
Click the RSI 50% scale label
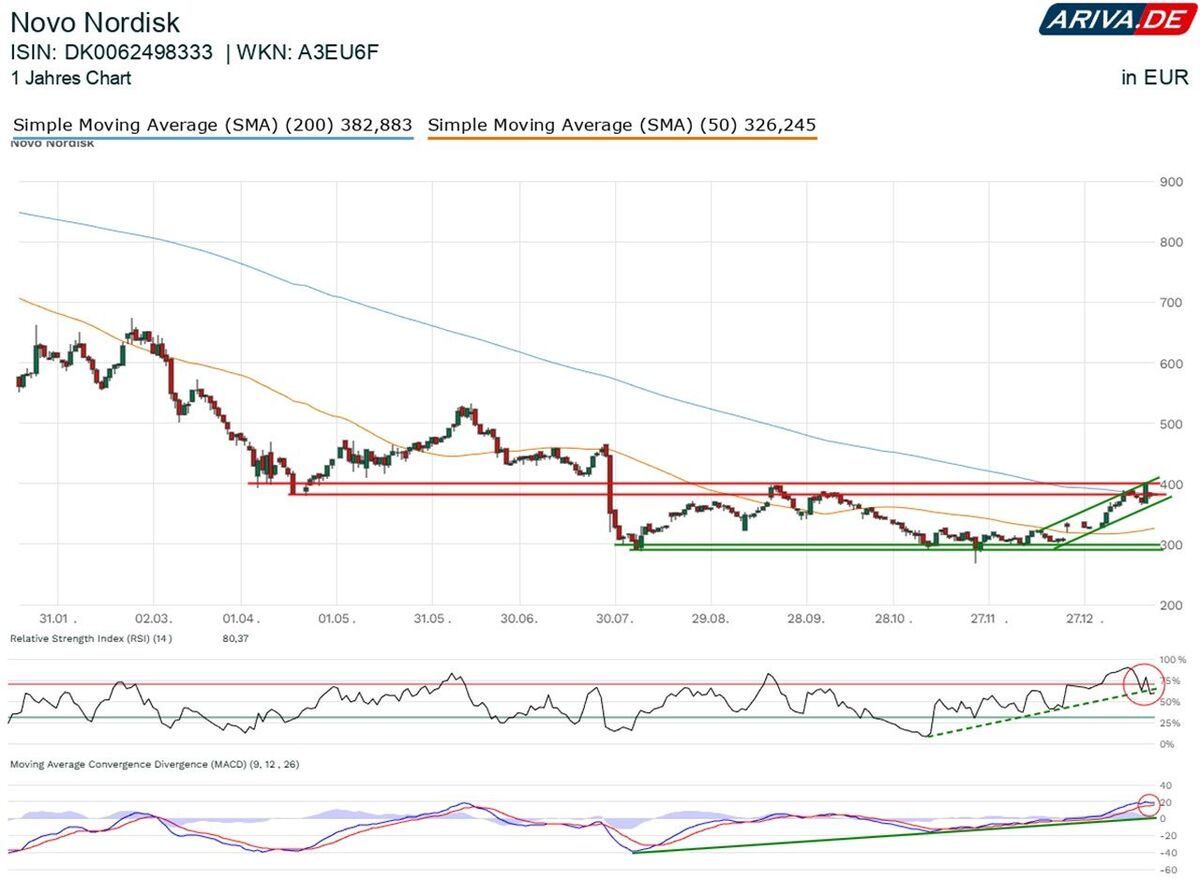pyautogui.click(x=1172, y=702)
